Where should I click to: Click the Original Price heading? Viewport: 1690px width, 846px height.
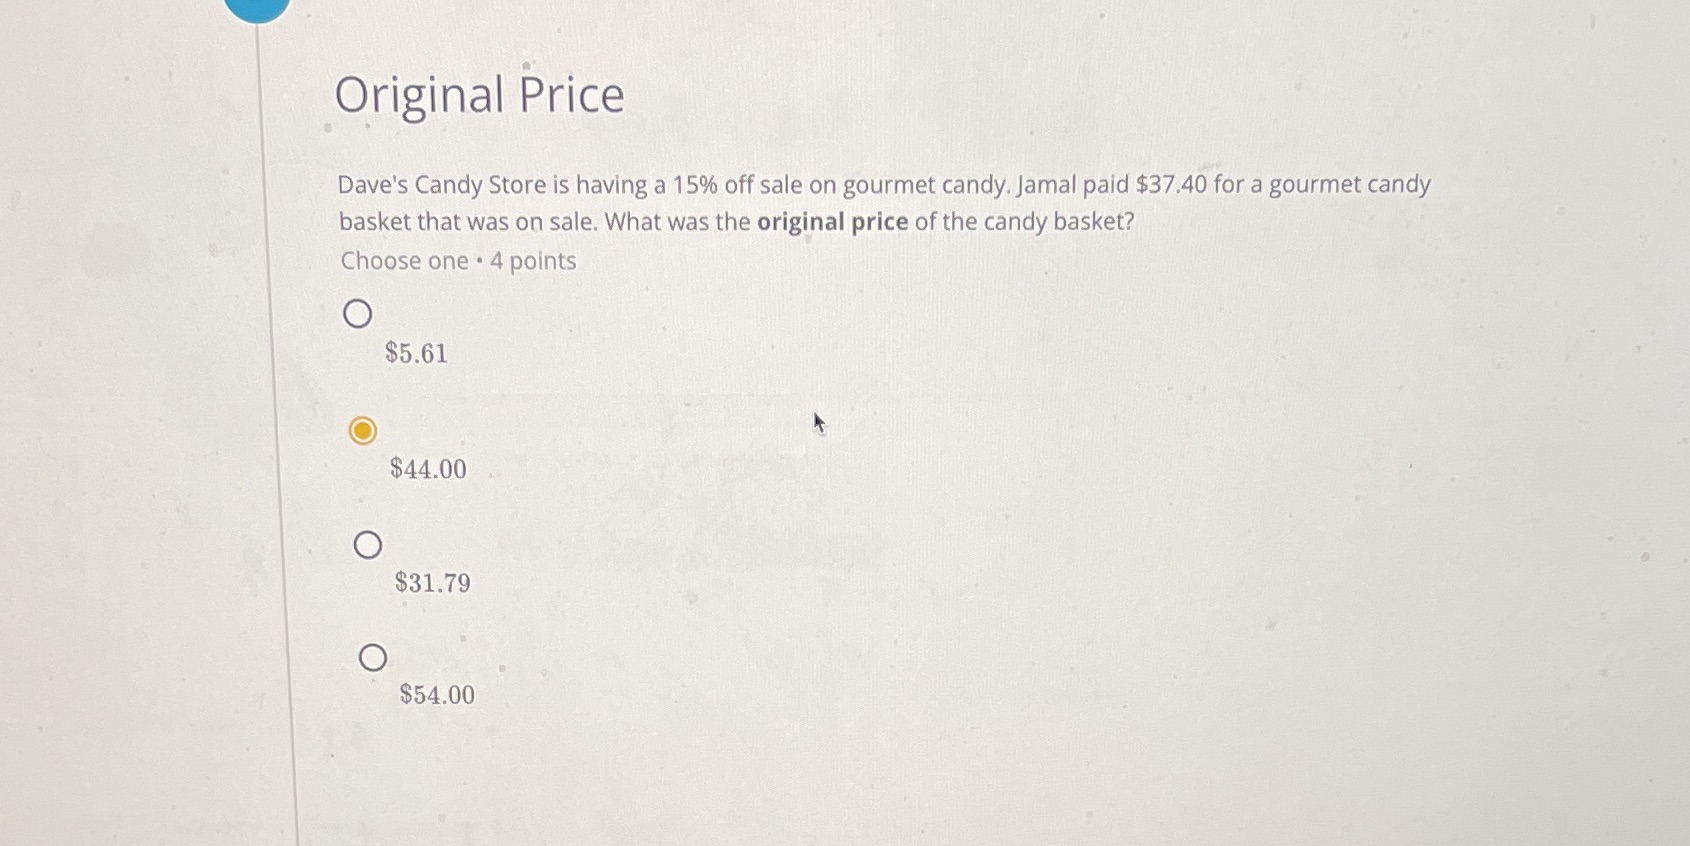point(480,95)
